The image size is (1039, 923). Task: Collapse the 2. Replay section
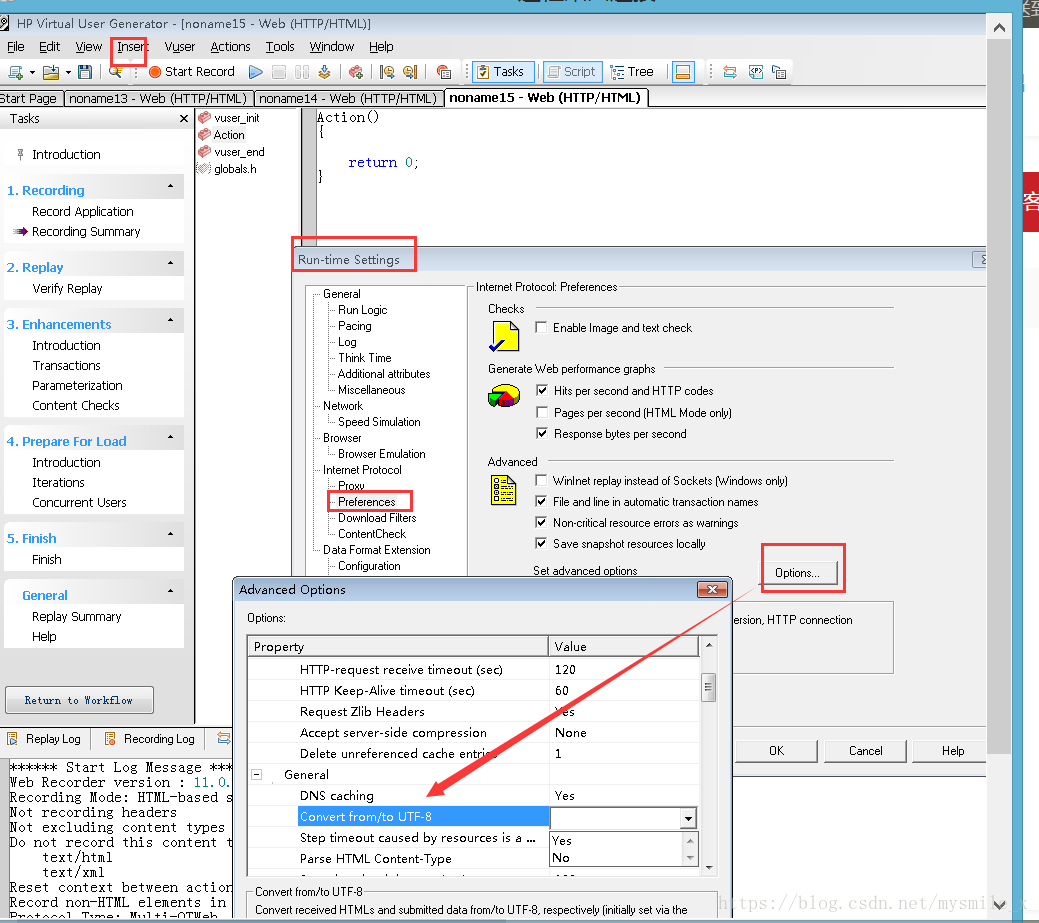170,263
